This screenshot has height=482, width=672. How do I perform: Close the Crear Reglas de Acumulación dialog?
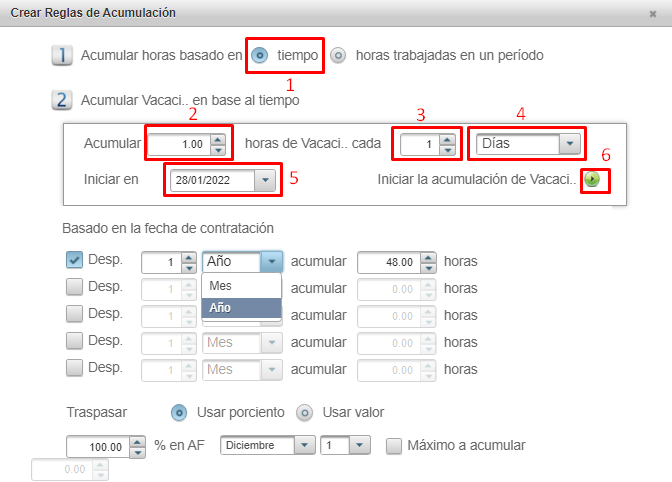pyautogui.click(x=652, y=13)
